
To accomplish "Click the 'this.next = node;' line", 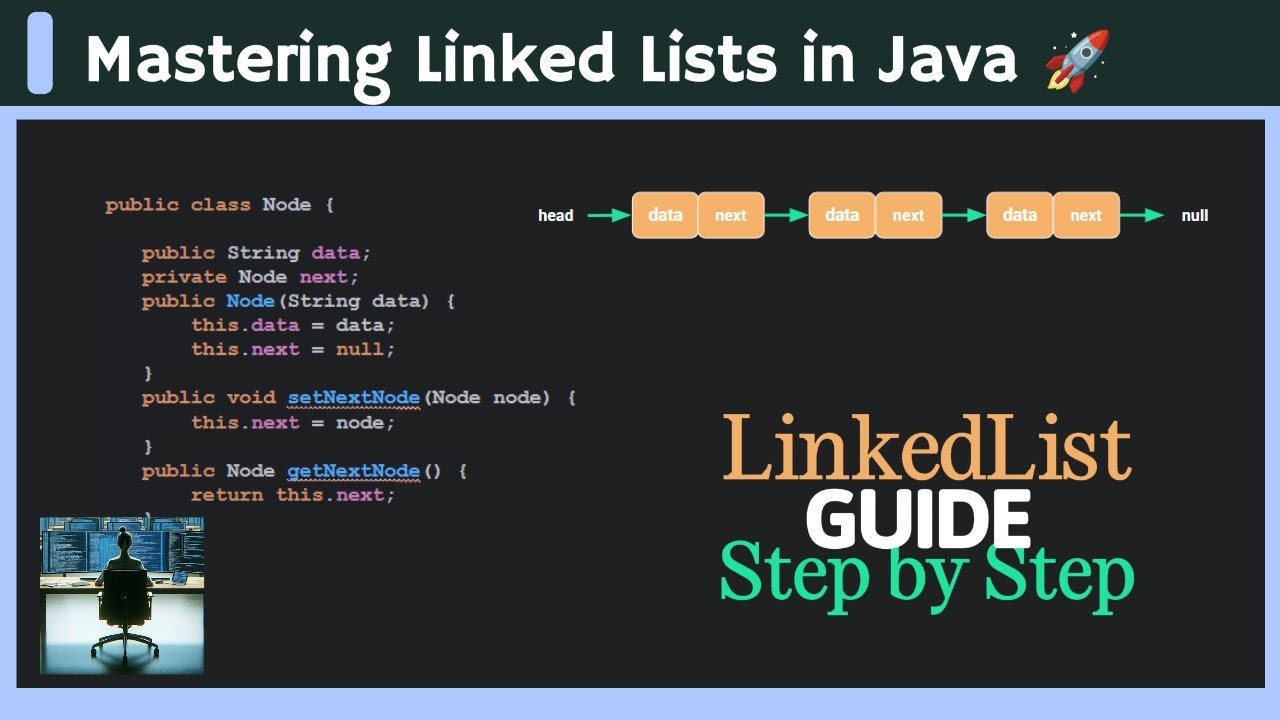I will (294, 422).
